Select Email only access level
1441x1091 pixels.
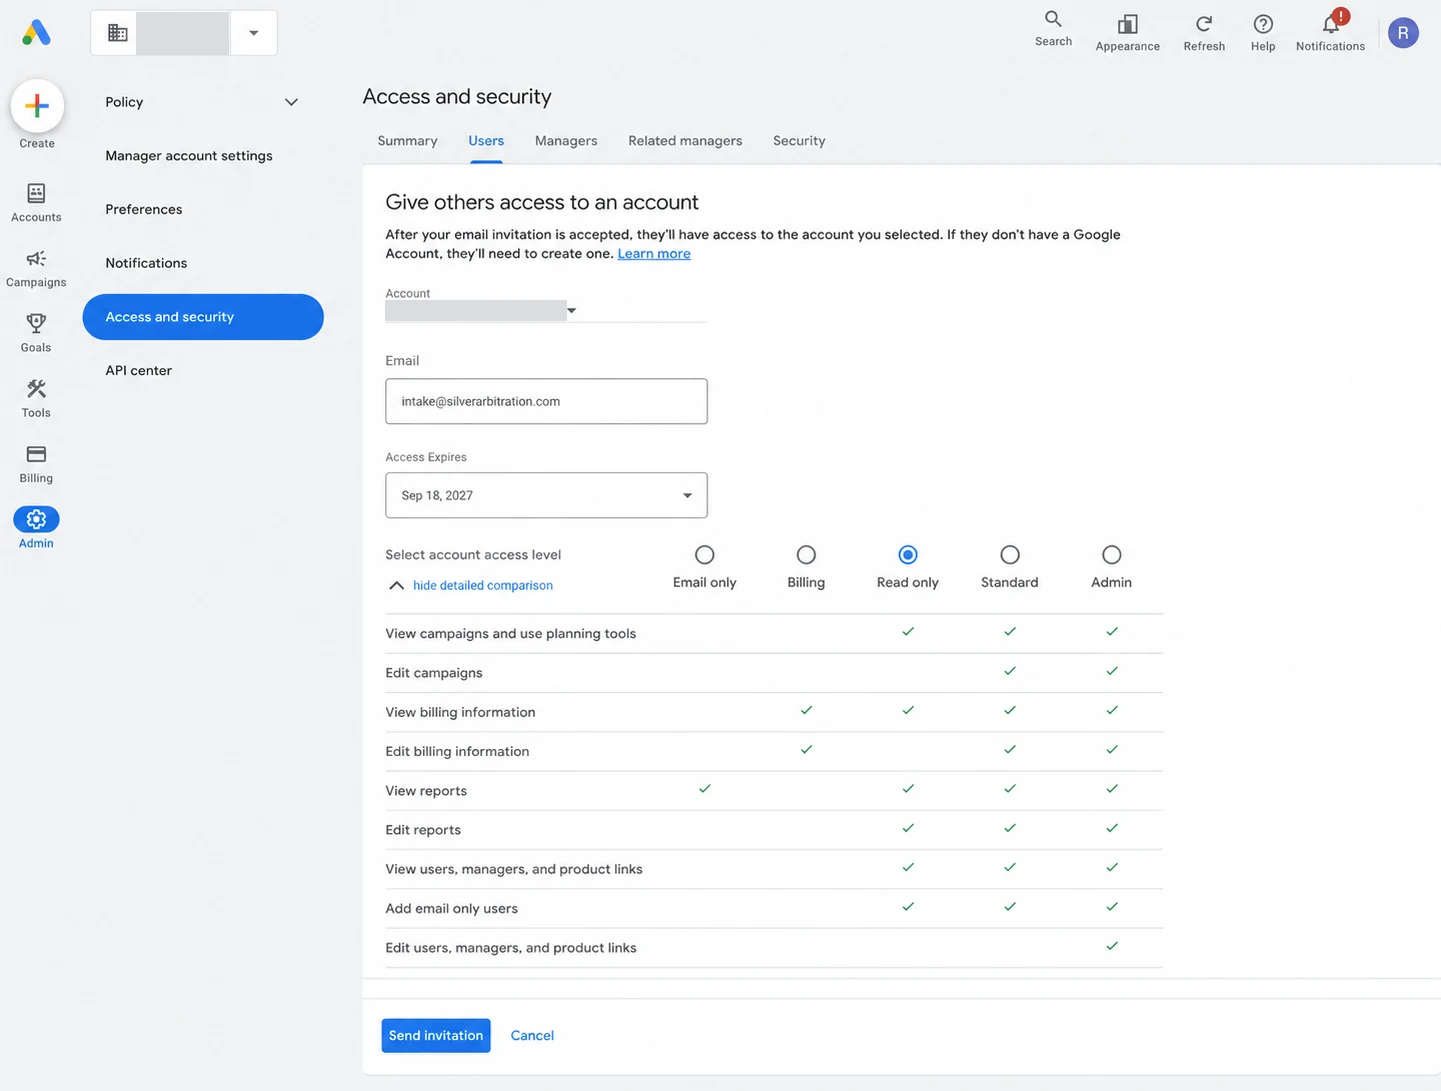click(705, 555)
